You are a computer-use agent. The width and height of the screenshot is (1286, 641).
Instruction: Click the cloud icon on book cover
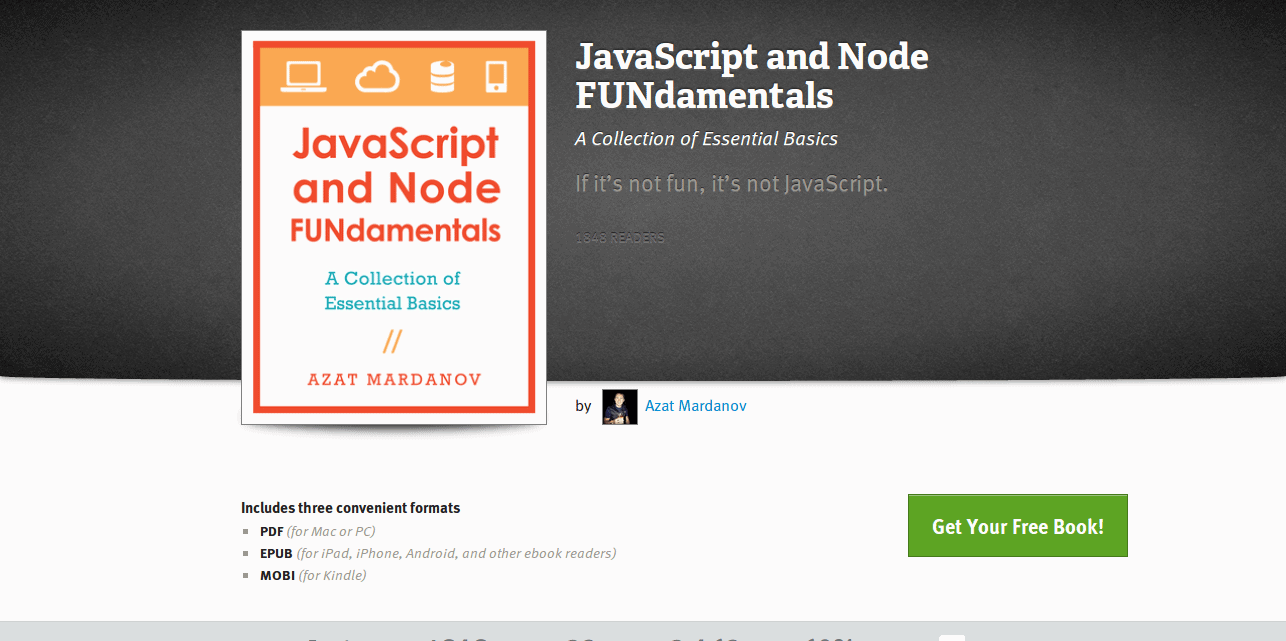click(377, 76)
